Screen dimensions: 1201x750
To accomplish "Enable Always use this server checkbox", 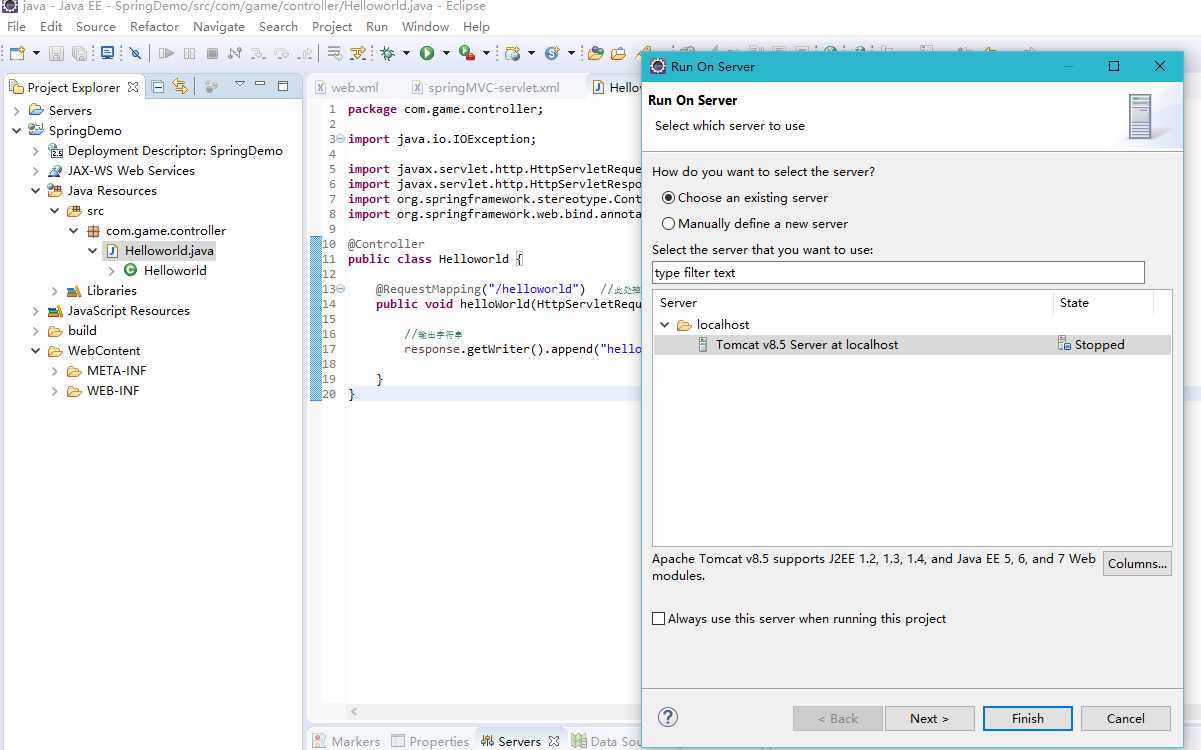I will point(658,619).
